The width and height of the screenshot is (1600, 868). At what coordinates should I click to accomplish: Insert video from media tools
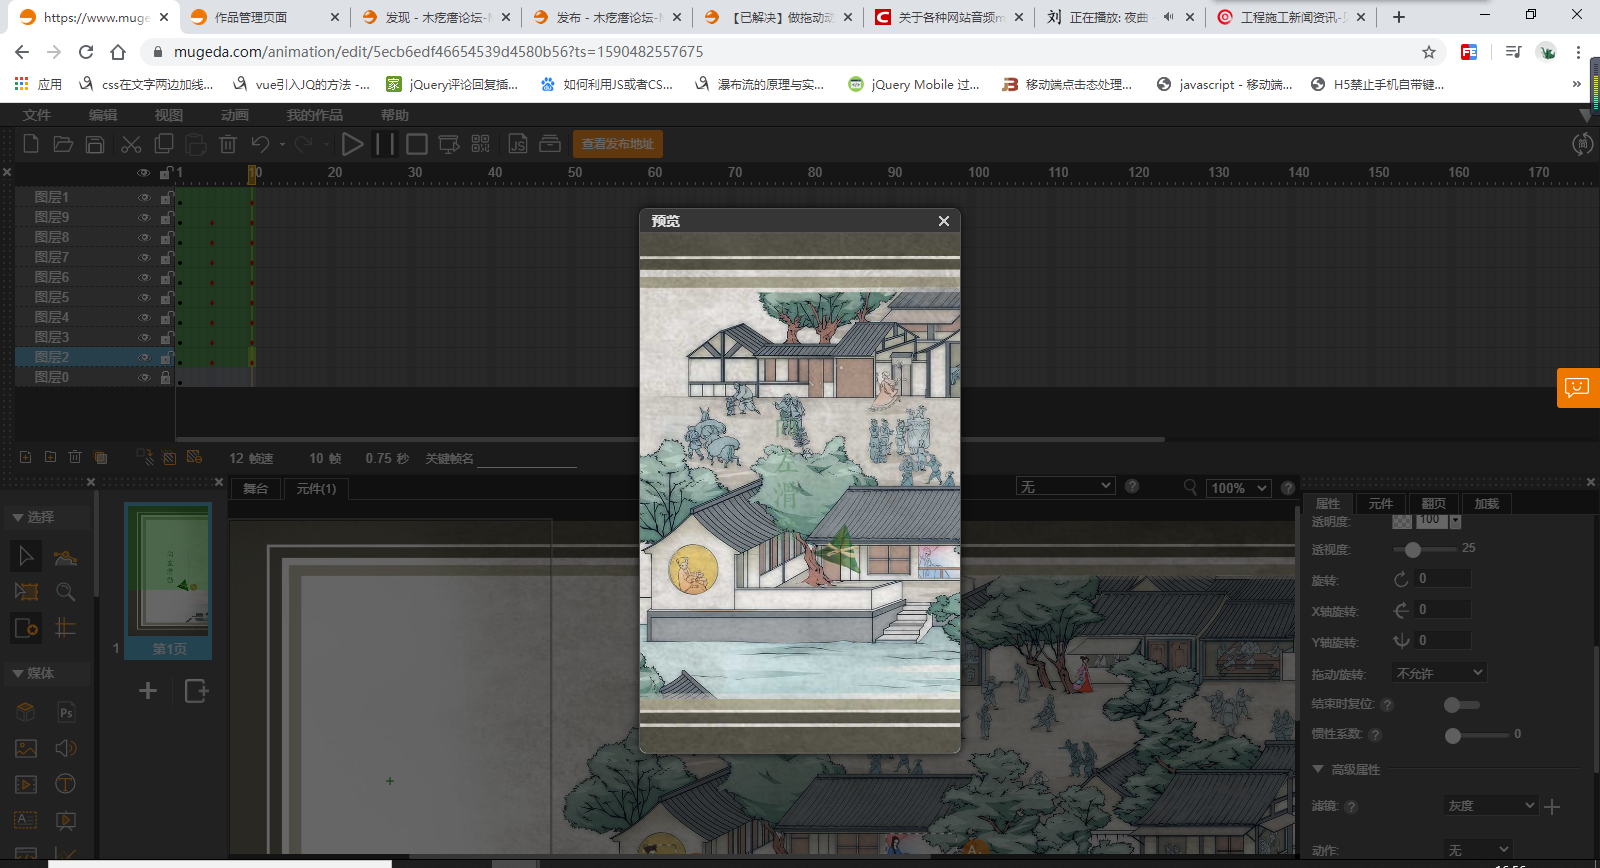[x=26, y=785]
